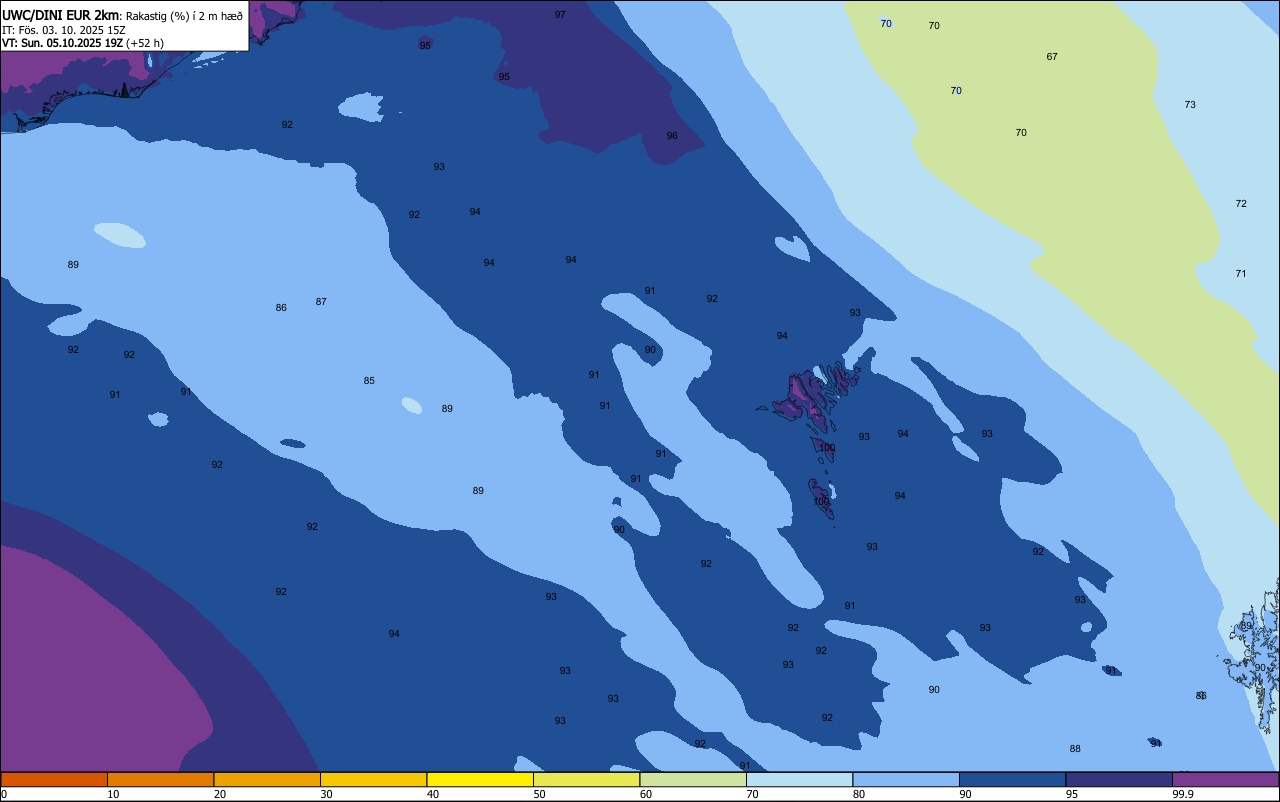
Task: Click the legend tick label 99.9
Action: (1183, 794)
